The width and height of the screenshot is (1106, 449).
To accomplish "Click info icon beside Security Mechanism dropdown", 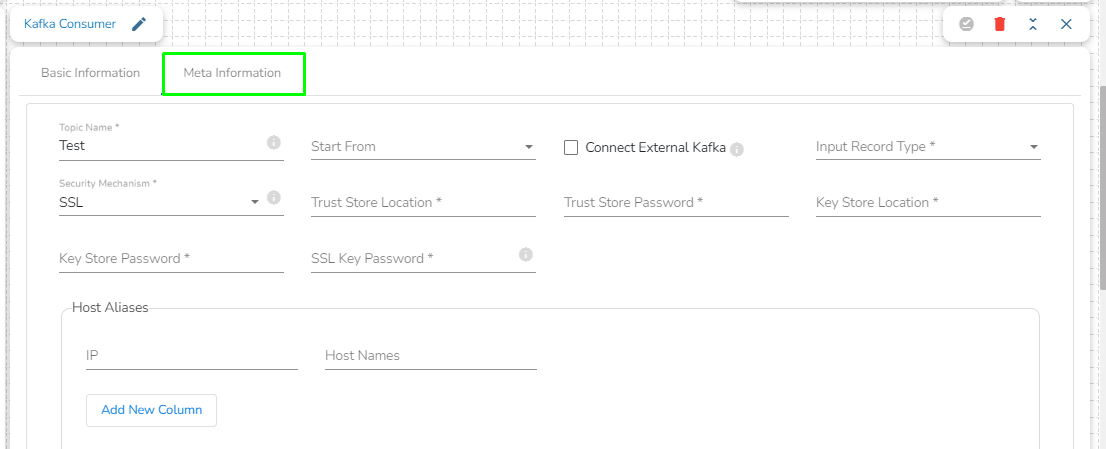I will (274, 198).
